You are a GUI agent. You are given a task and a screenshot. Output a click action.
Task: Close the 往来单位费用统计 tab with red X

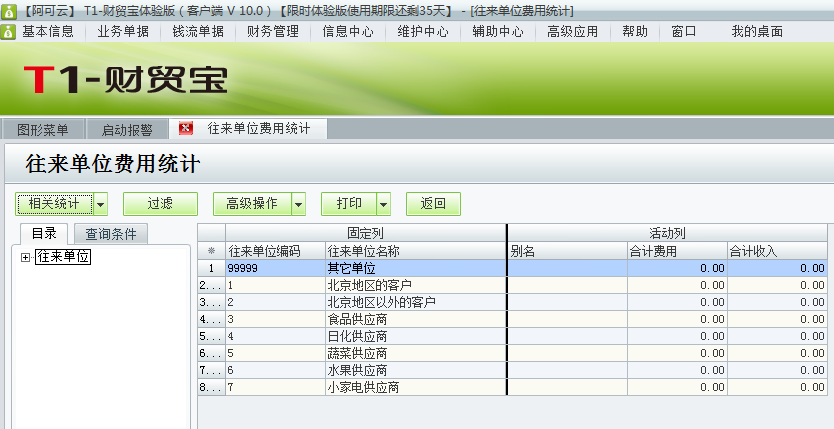[x=186, y=128]
